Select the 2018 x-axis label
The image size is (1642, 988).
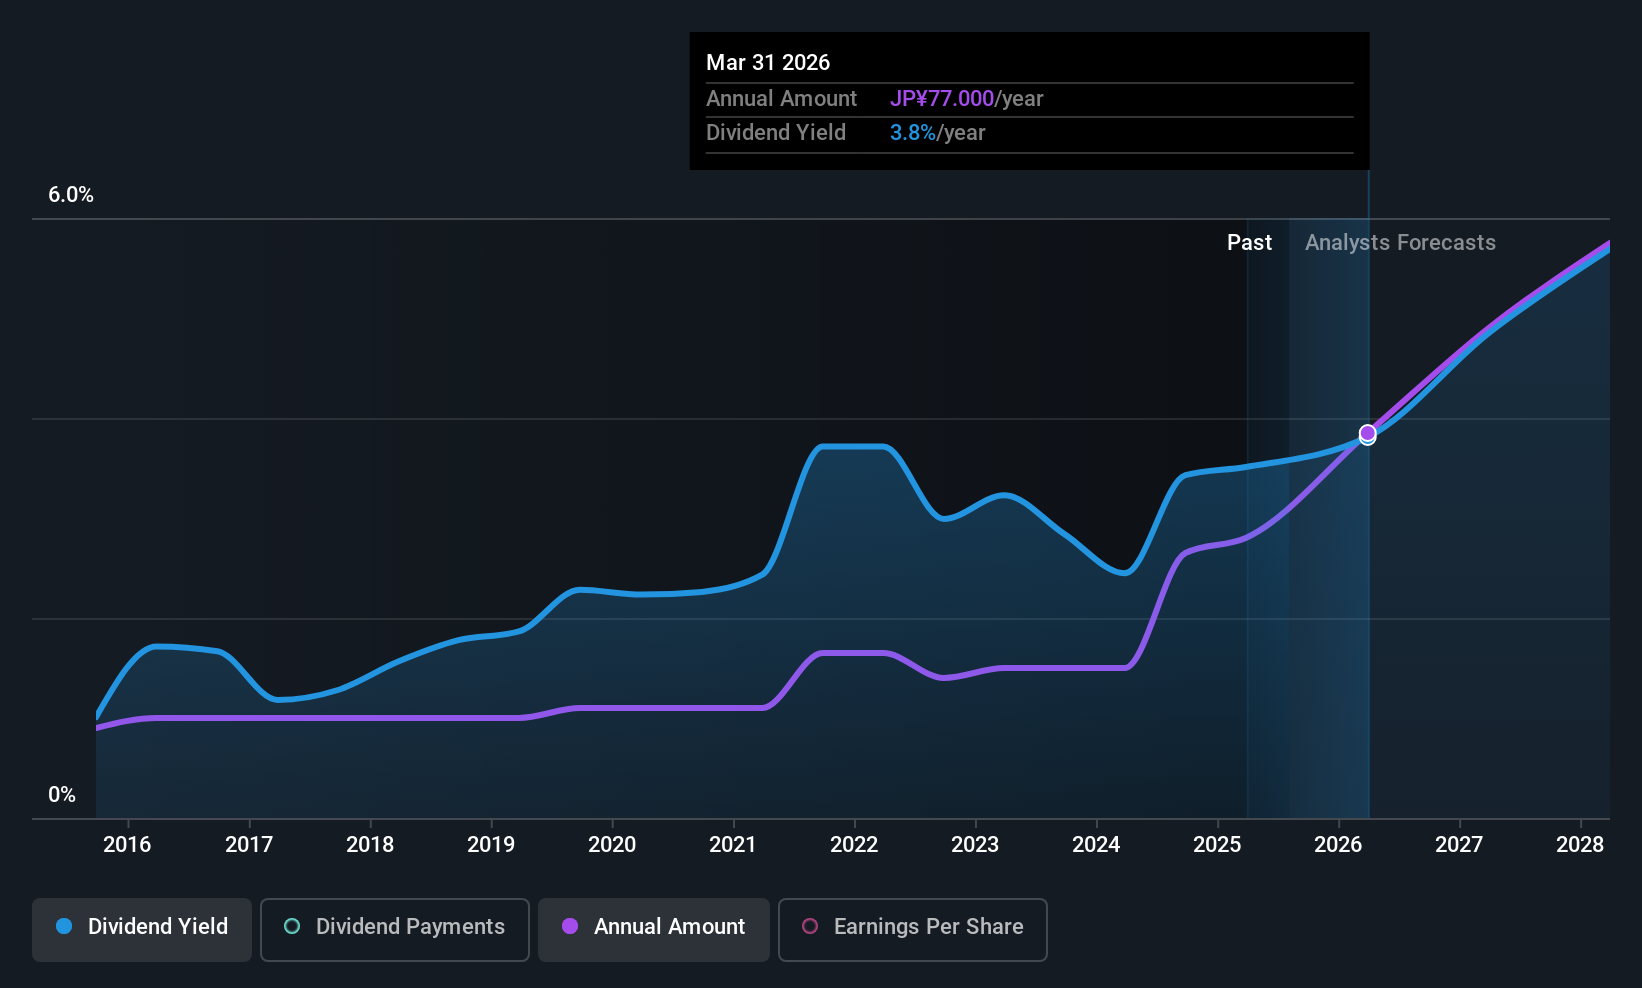pos(370,845)
